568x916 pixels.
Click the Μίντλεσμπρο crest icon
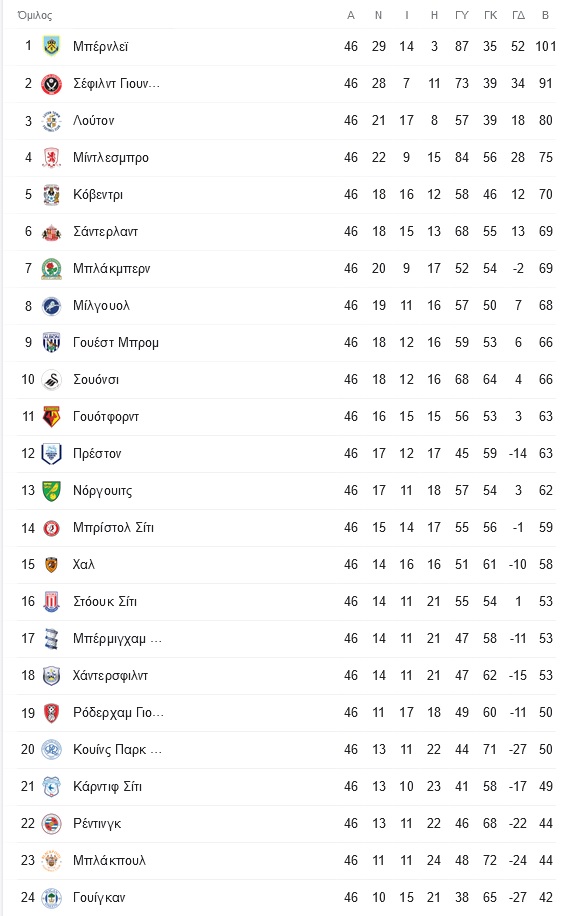pos(51,157)
